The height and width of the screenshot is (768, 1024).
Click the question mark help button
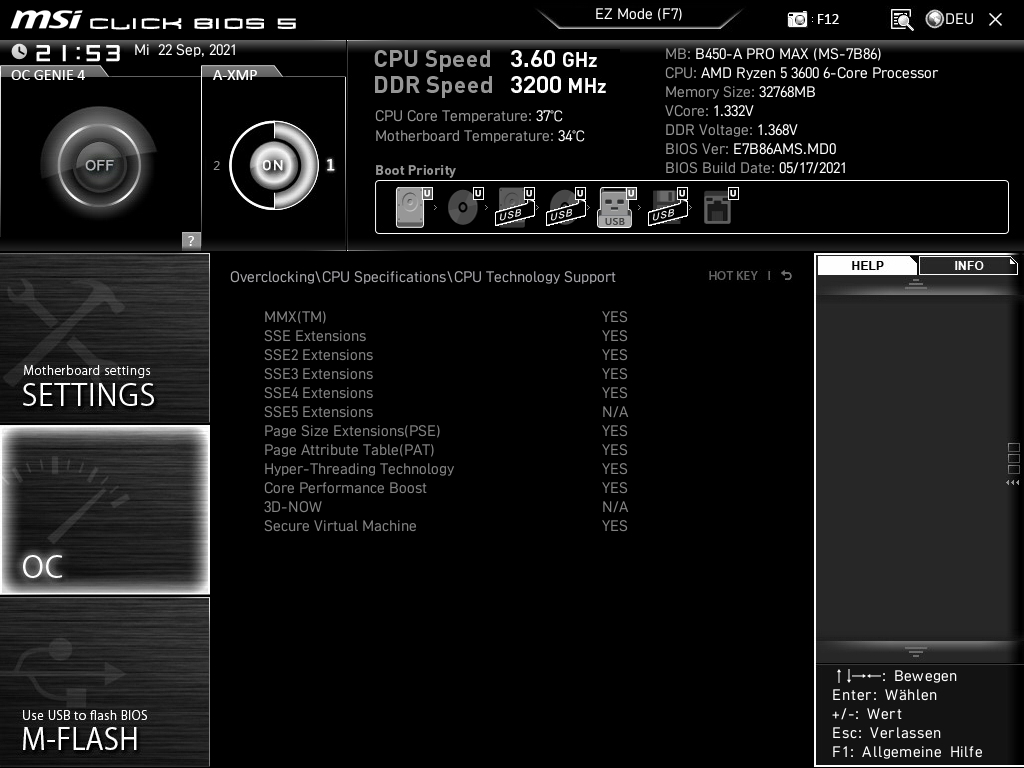click(189, 240)
